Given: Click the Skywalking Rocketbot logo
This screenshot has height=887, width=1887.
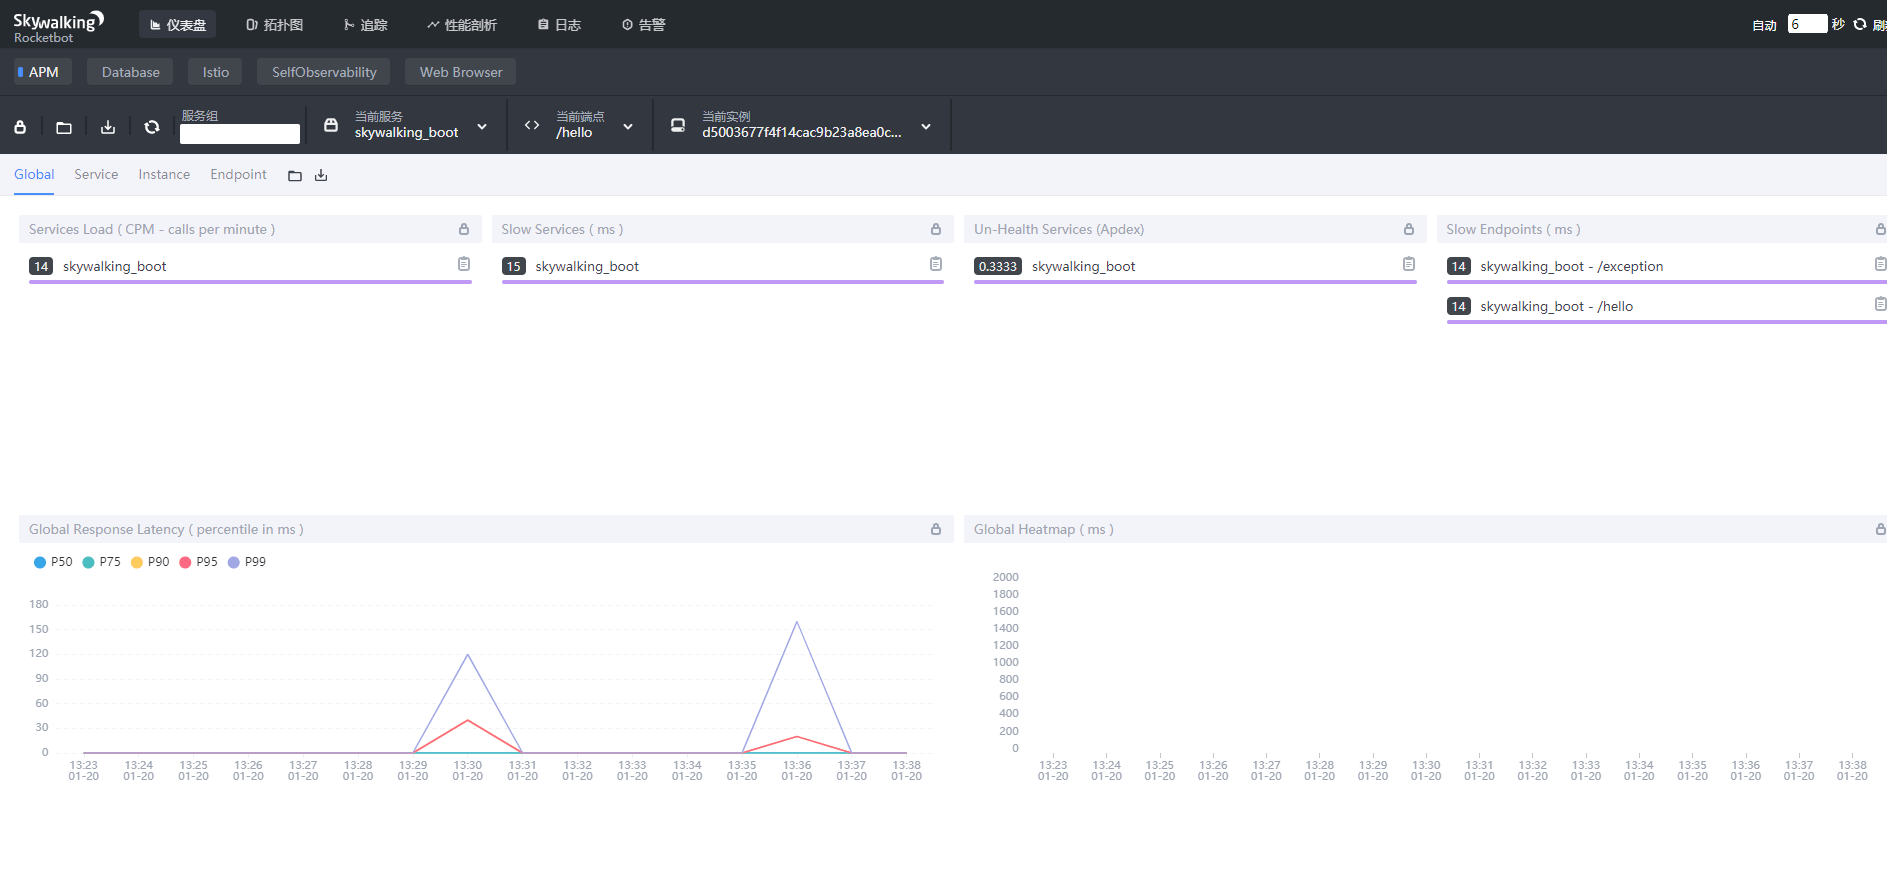Looking at the screenshot, I should click(58, 27).
